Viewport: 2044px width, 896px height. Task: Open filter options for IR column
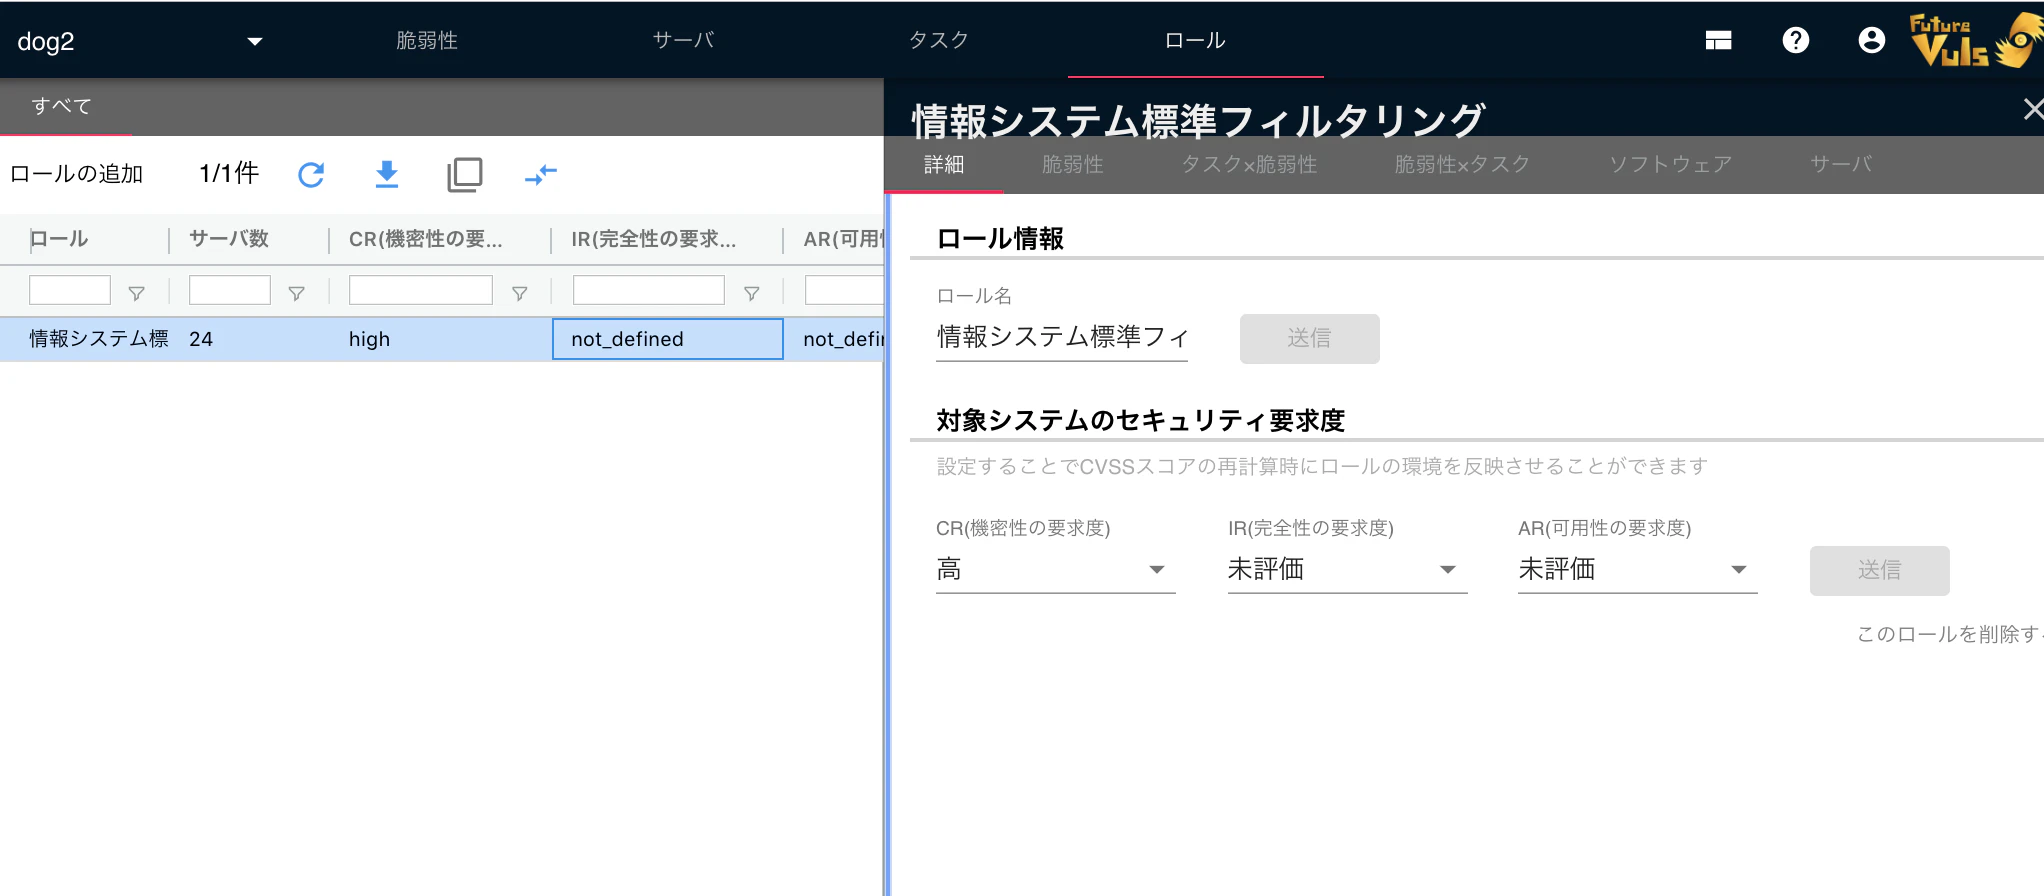[752, 293]
